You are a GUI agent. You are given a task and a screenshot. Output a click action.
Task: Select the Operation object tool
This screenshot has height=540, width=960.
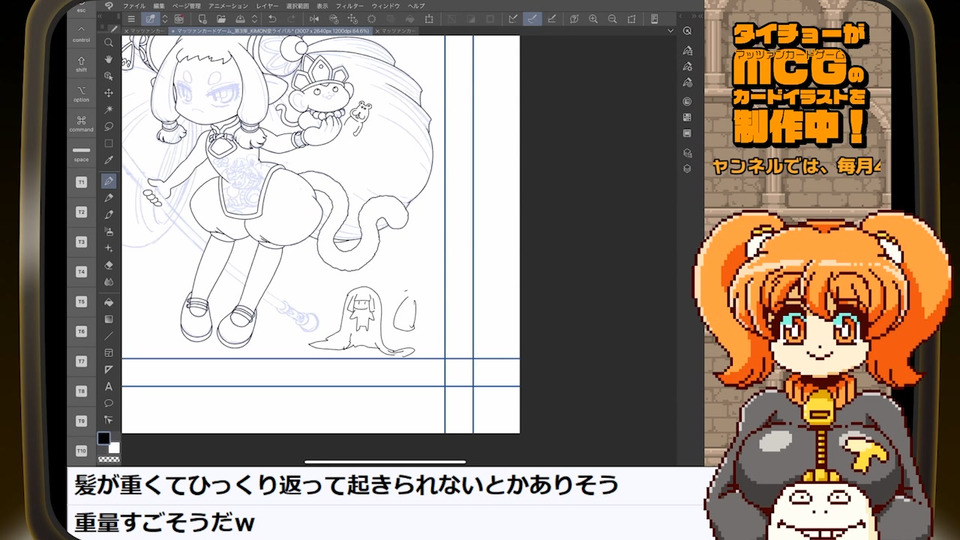[108, 76]
